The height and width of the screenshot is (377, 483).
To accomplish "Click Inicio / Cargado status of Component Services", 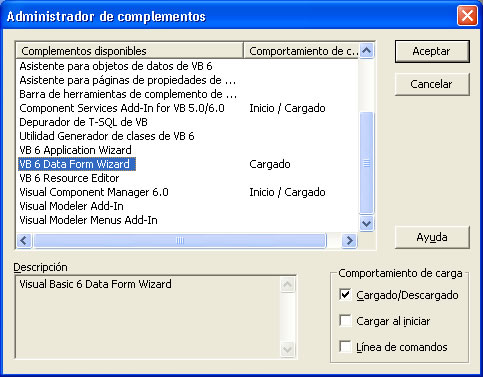I will [x=287, y=108].
